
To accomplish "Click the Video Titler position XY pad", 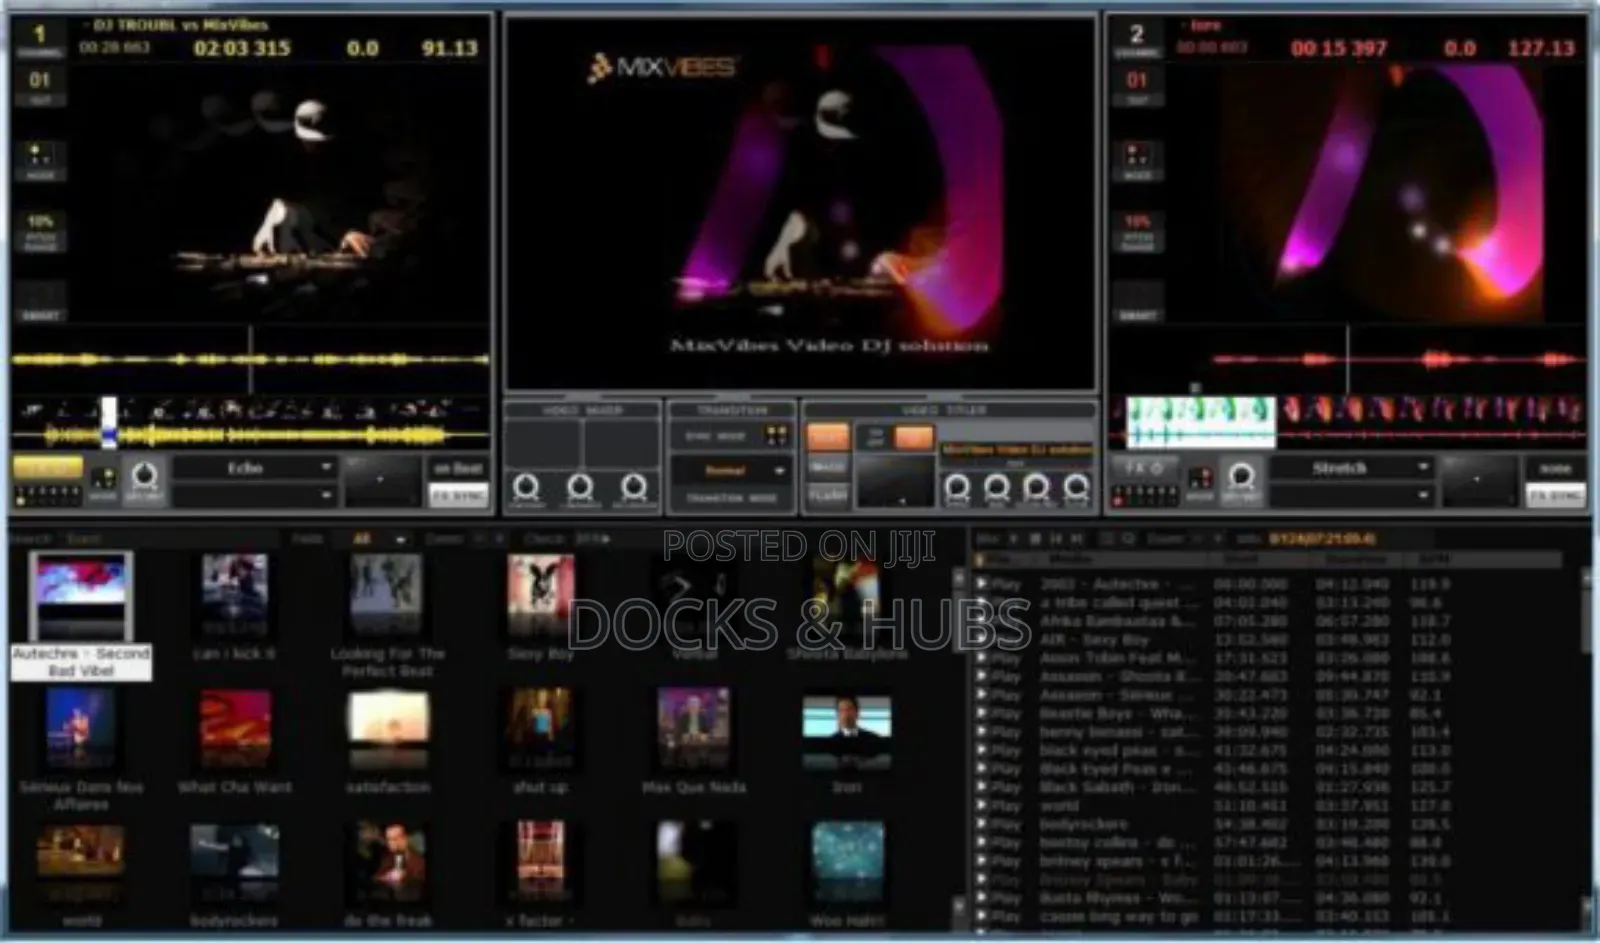I will point(895,481).
